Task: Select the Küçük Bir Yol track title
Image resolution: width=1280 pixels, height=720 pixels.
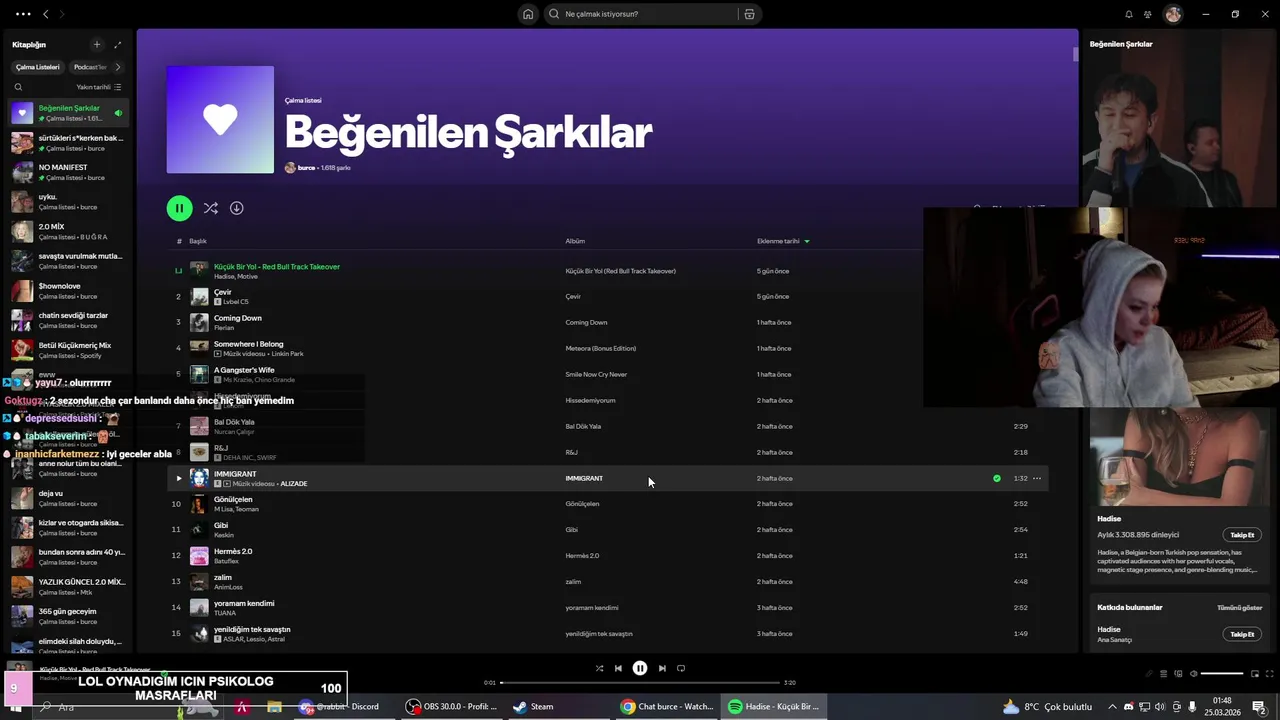Action: 277,267
